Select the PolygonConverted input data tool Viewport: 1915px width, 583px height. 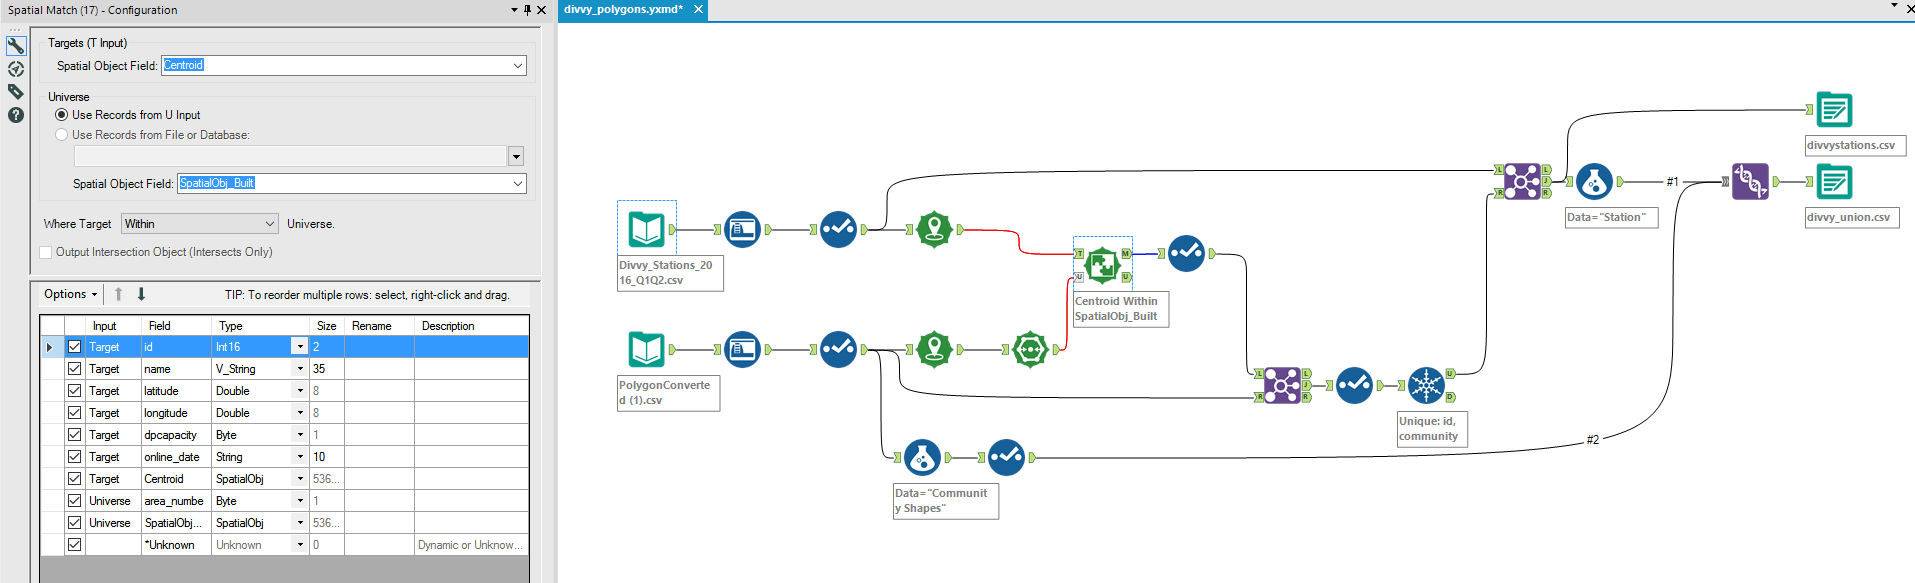(646, 349)
